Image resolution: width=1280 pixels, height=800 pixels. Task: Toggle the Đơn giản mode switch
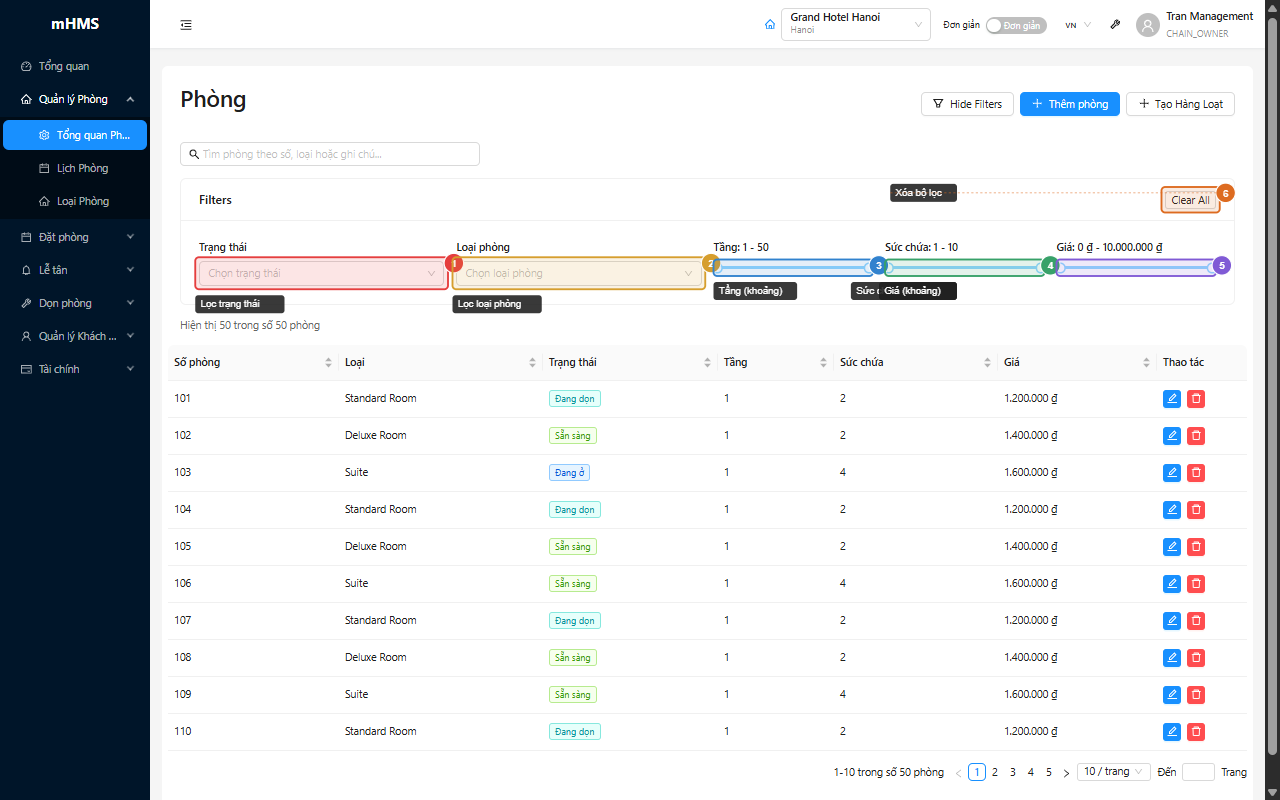click(x=1016, y=25)
